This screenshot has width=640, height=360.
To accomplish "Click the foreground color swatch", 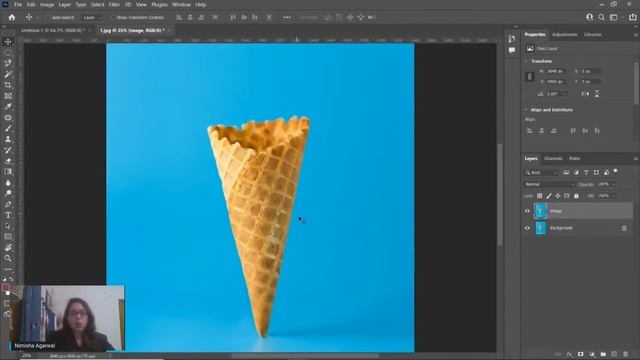I will [5, 288].
